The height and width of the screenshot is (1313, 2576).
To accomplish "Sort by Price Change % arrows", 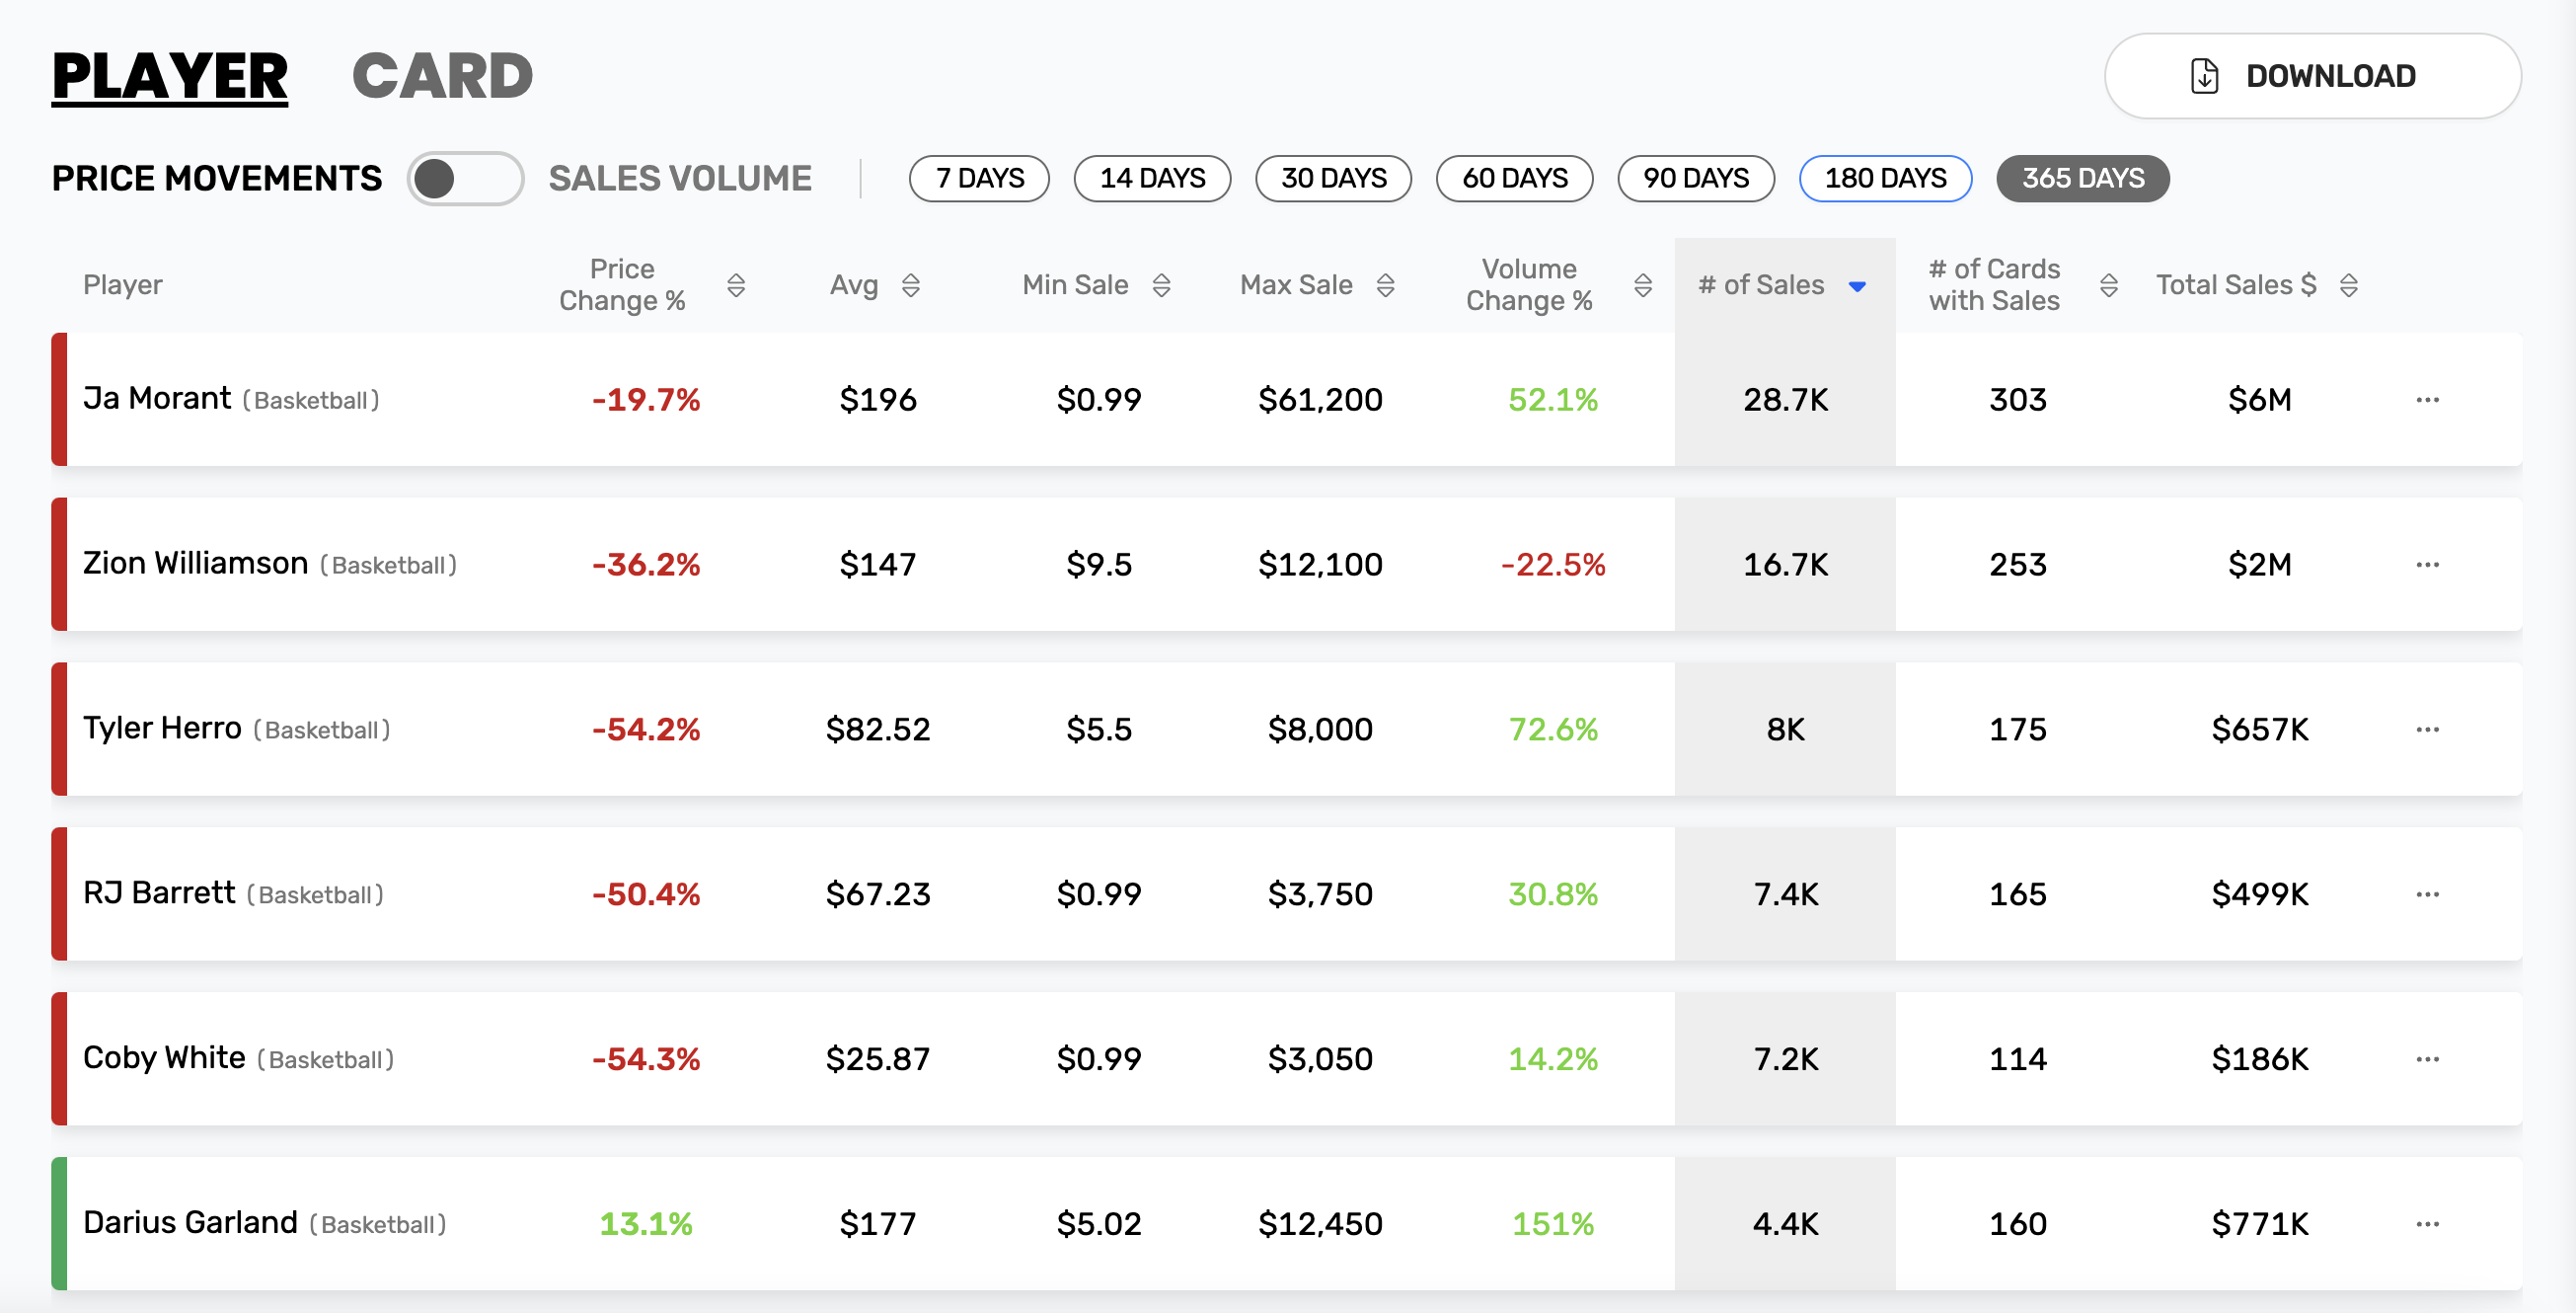I will click(x=736, y=286).
